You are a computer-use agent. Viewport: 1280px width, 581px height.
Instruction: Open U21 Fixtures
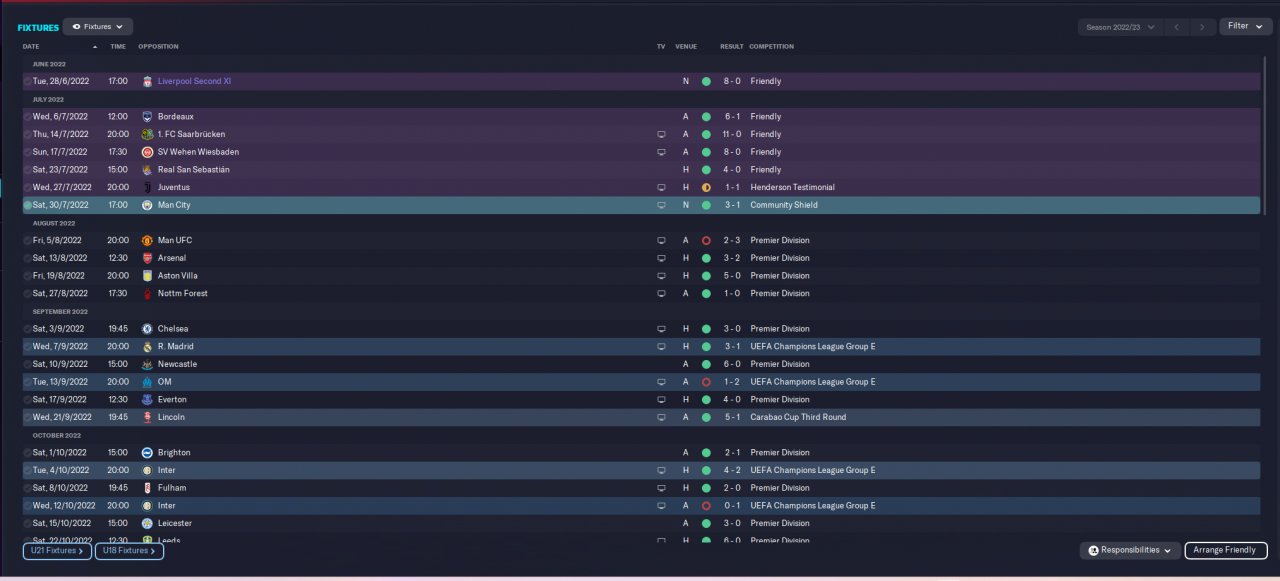57,551
